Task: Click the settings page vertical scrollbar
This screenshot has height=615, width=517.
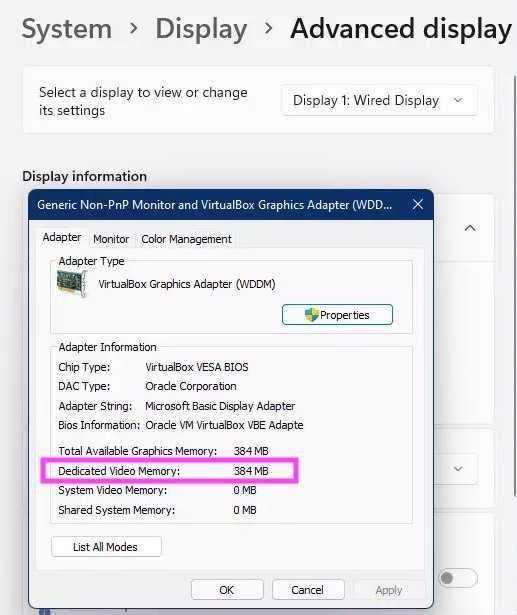Action: click(515, 286)
